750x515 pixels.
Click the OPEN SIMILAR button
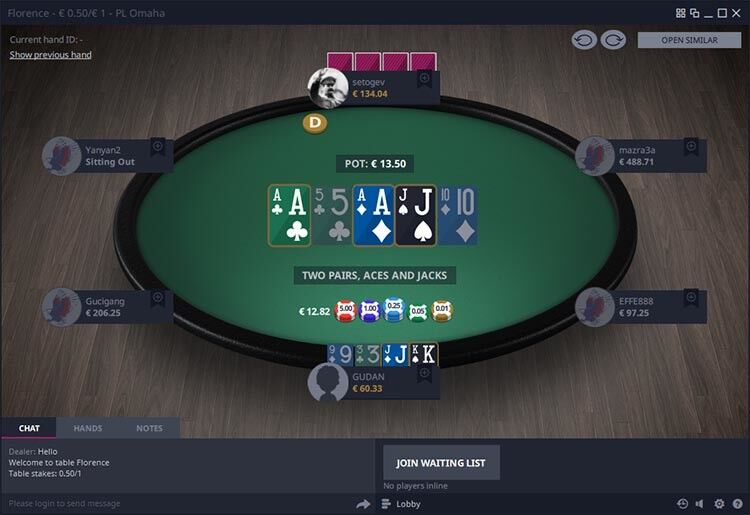pyautogui.click(x=689, y=40)
